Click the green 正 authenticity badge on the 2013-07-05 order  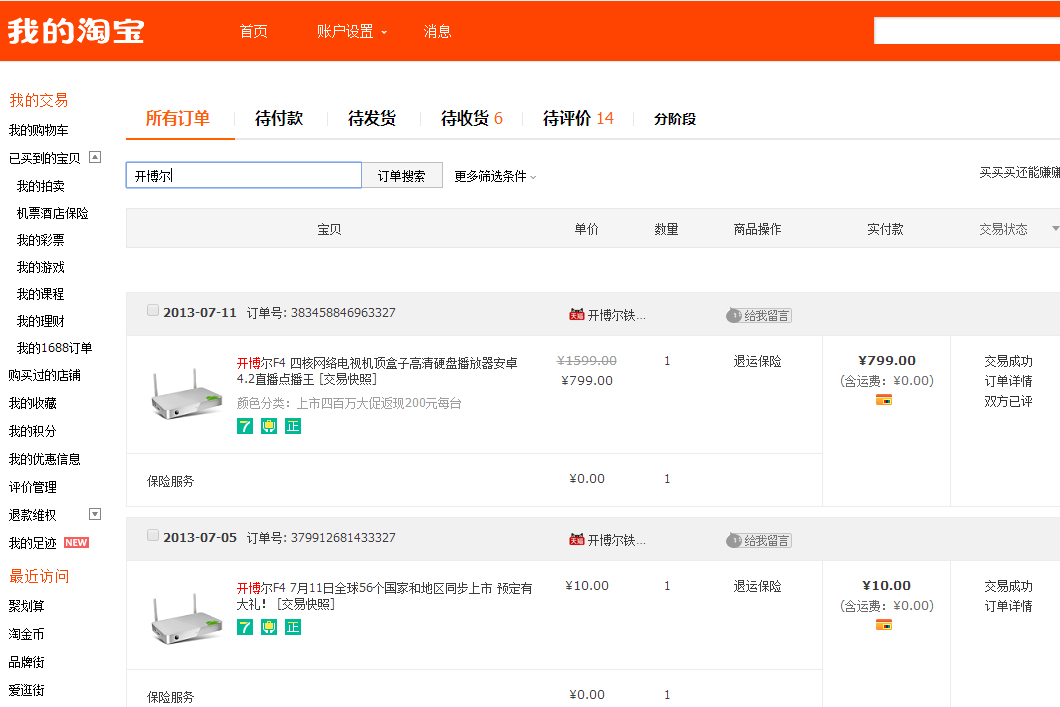tap(293, 627)
